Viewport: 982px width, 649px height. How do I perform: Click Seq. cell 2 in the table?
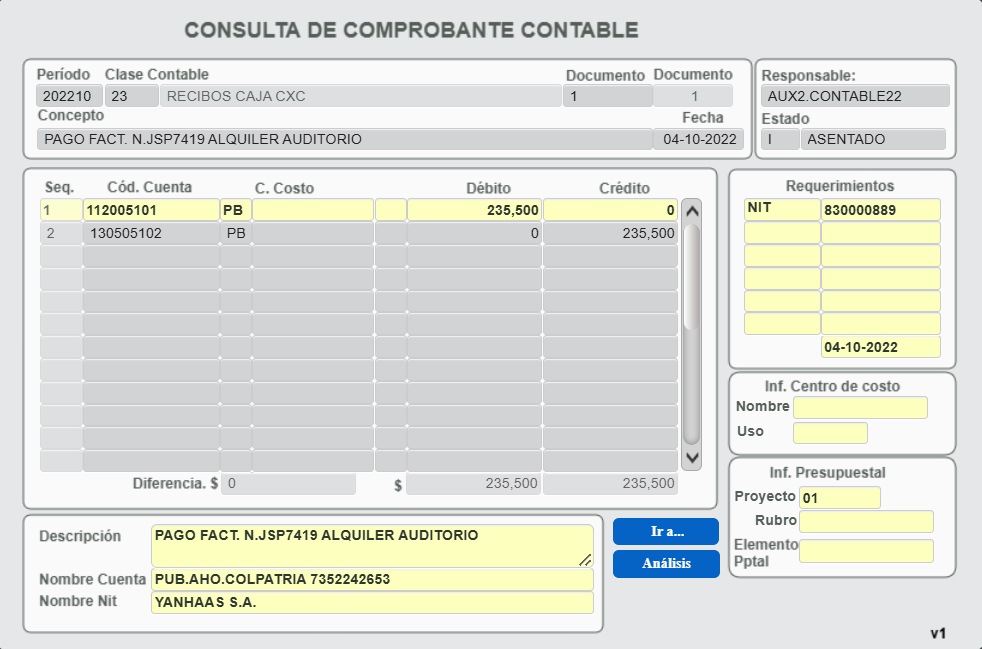coord(61,234)
